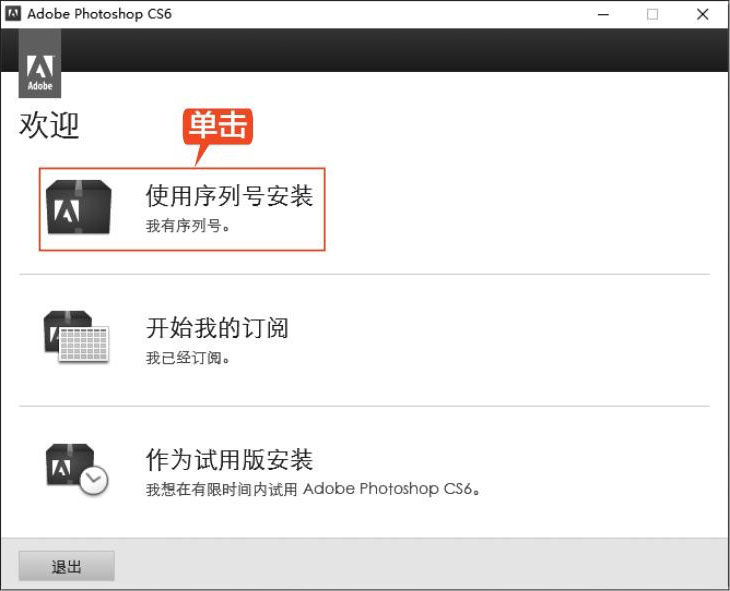Minimize the installer window
The image size is (730, 591).
tap(603, 14)
